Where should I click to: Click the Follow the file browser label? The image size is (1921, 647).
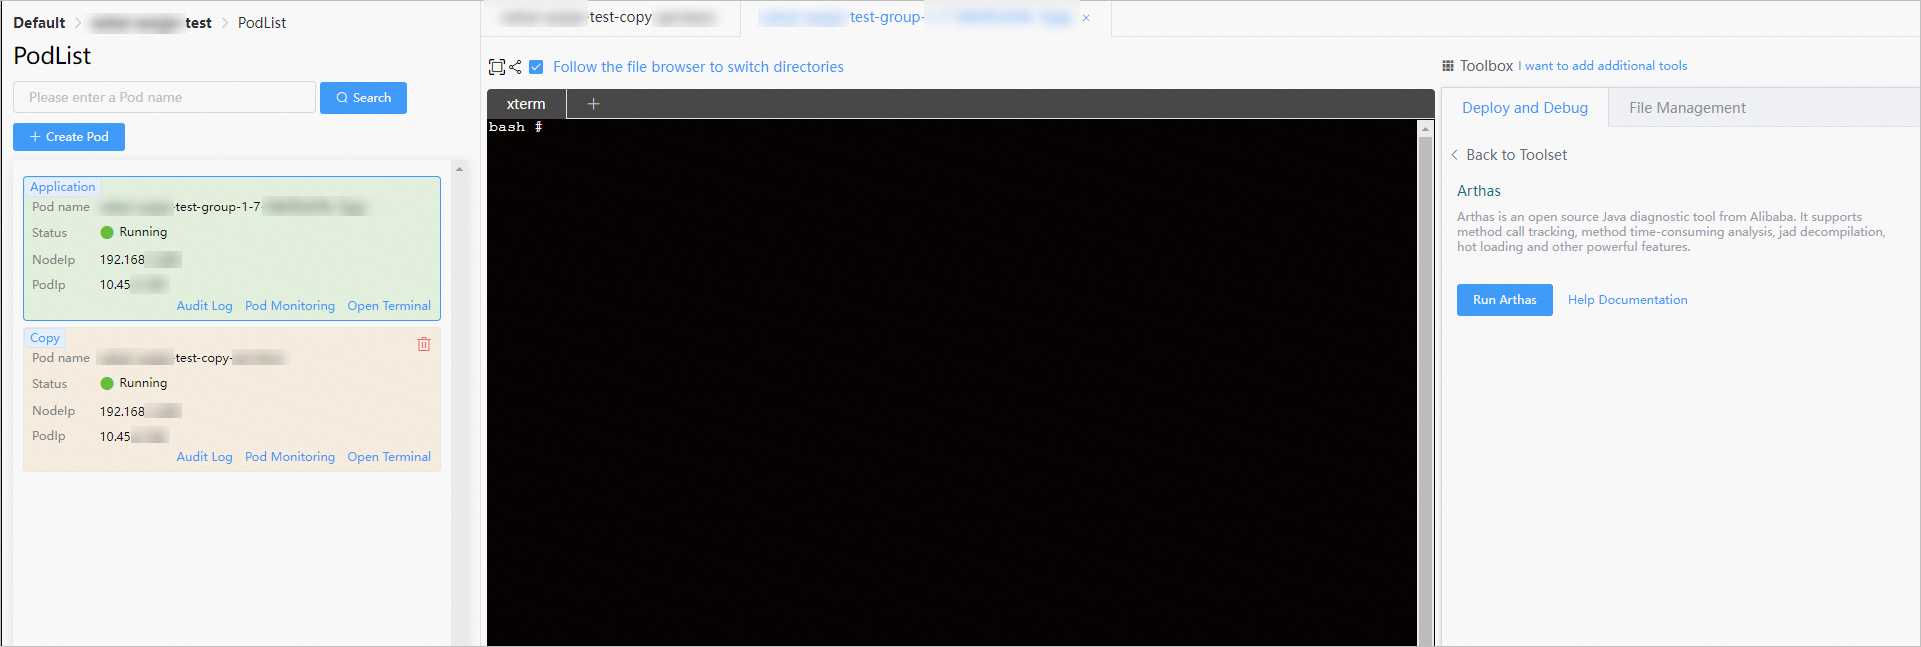(x=698, y=67)
